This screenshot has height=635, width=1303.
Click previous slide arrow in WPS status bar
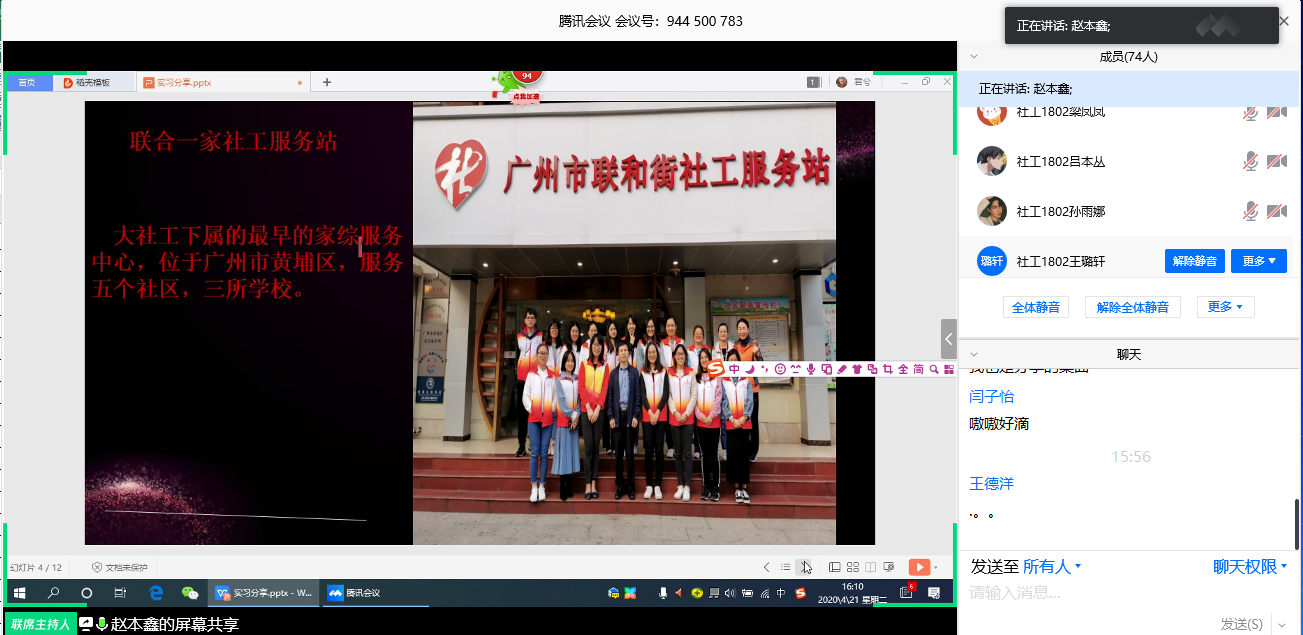click(x=767, y=567)
